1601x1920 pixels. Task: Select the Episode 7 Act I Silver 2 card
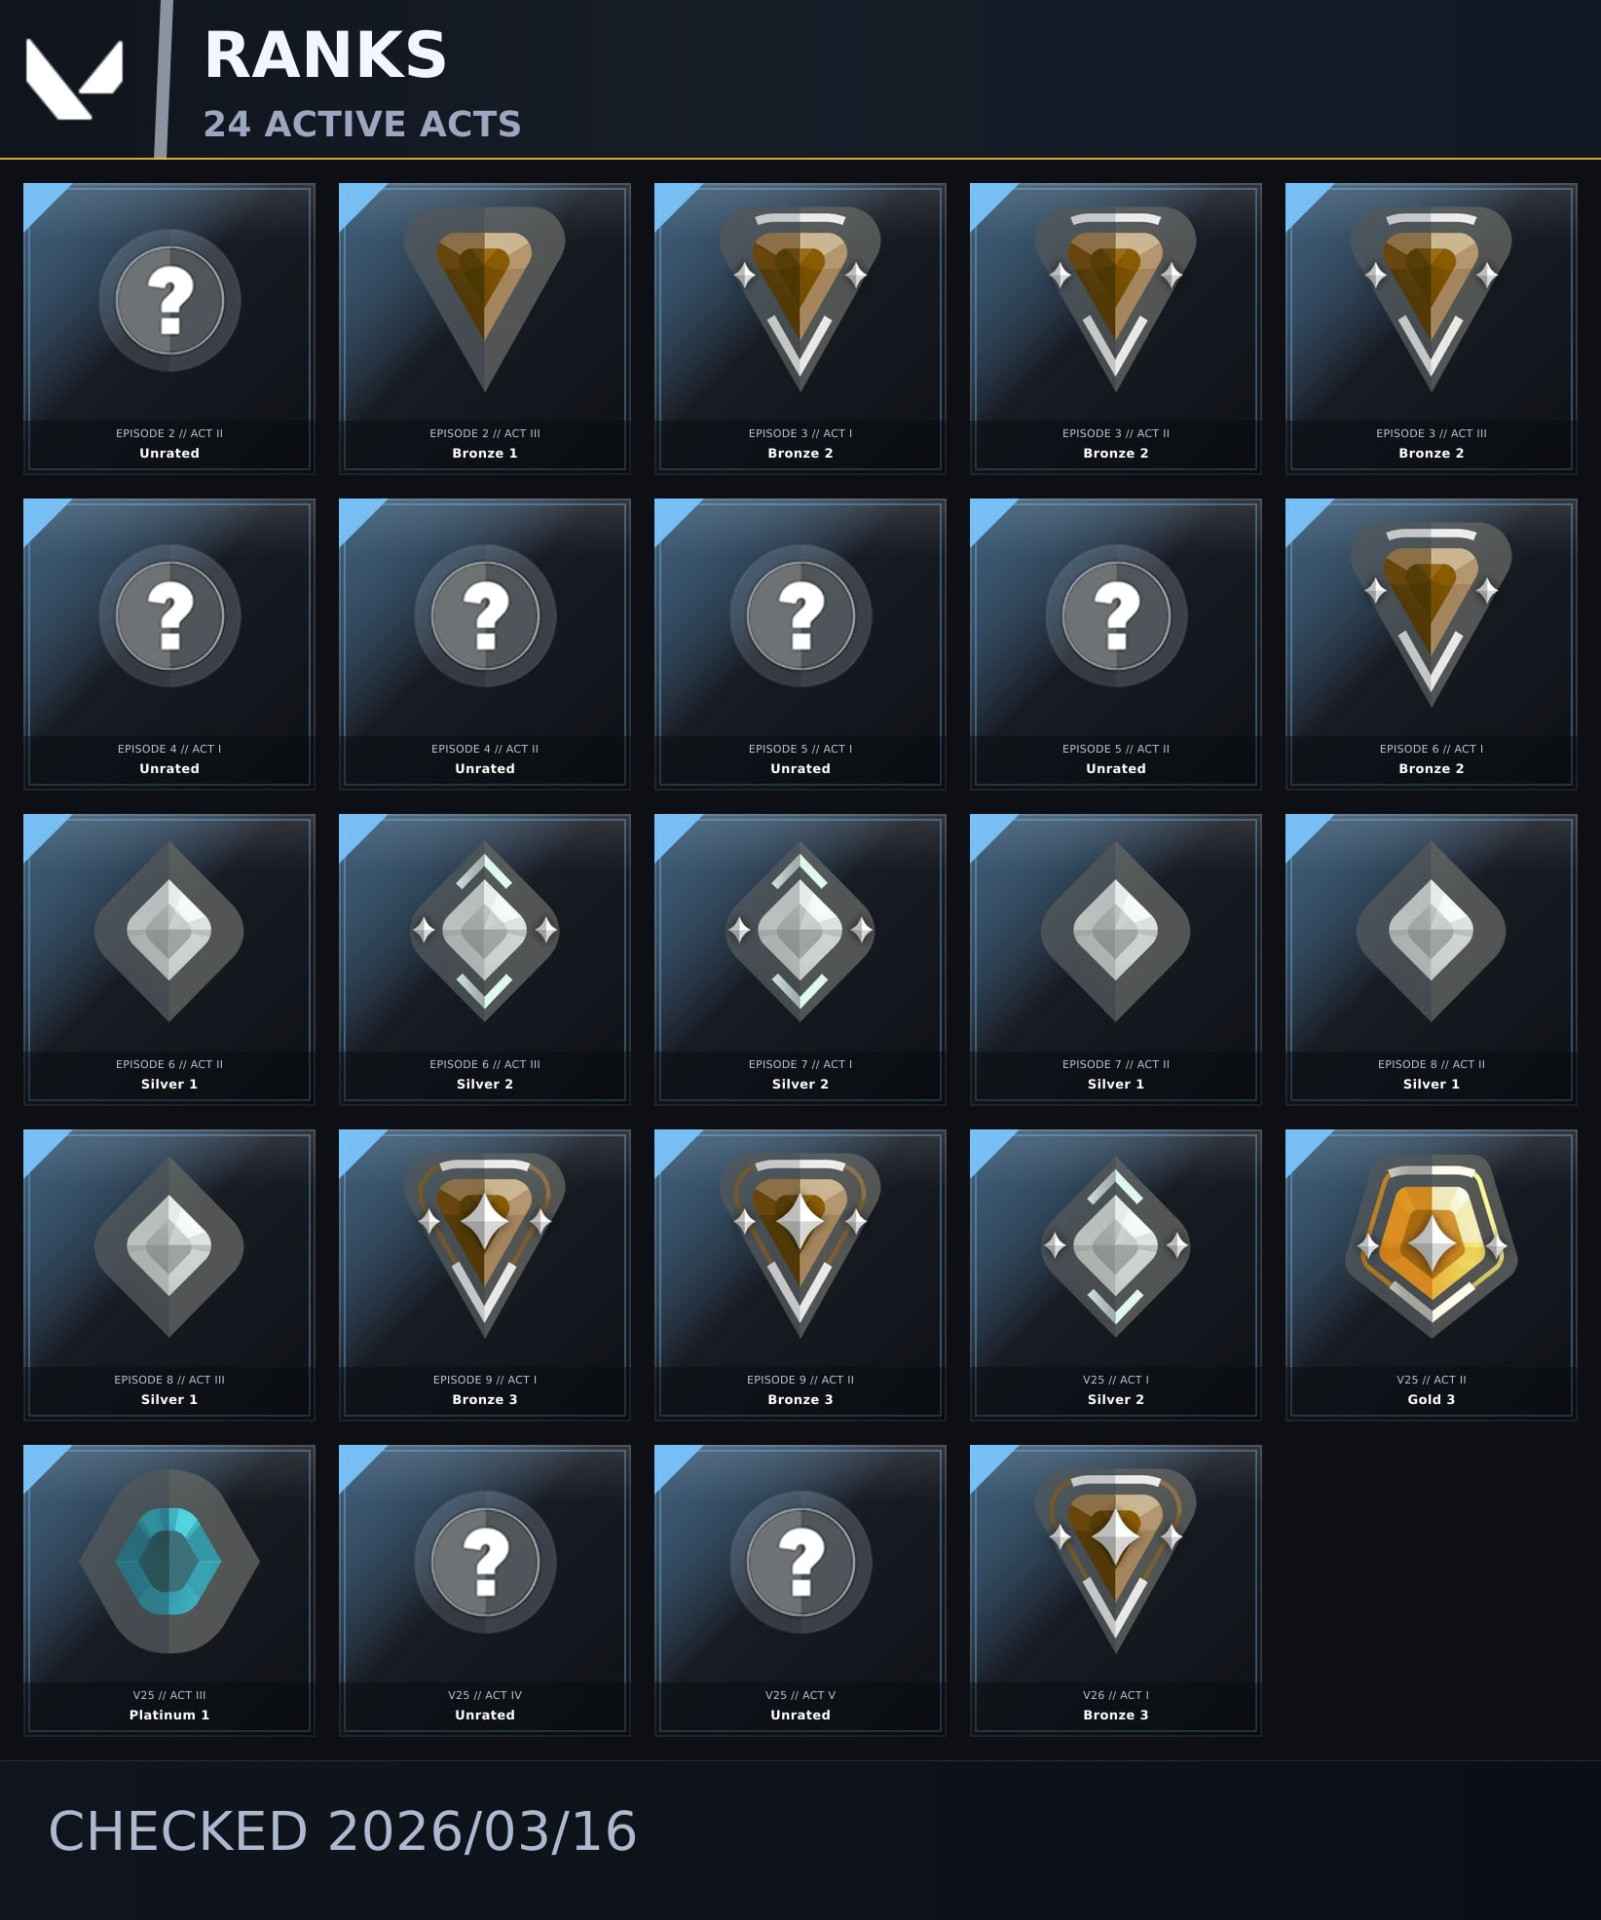(800, 959)
